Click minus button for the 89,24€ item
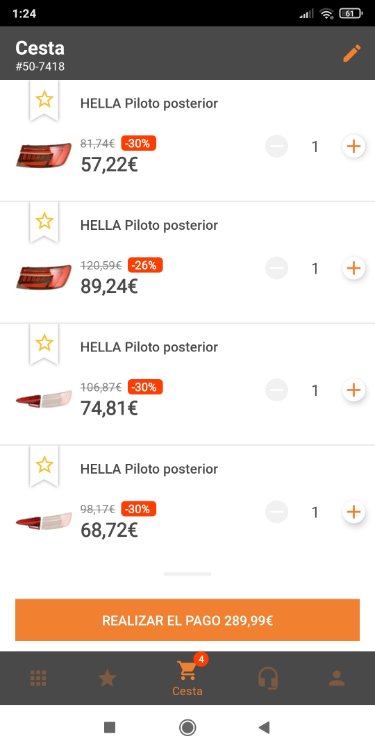The image size is (375, 750). coord(277,268)
